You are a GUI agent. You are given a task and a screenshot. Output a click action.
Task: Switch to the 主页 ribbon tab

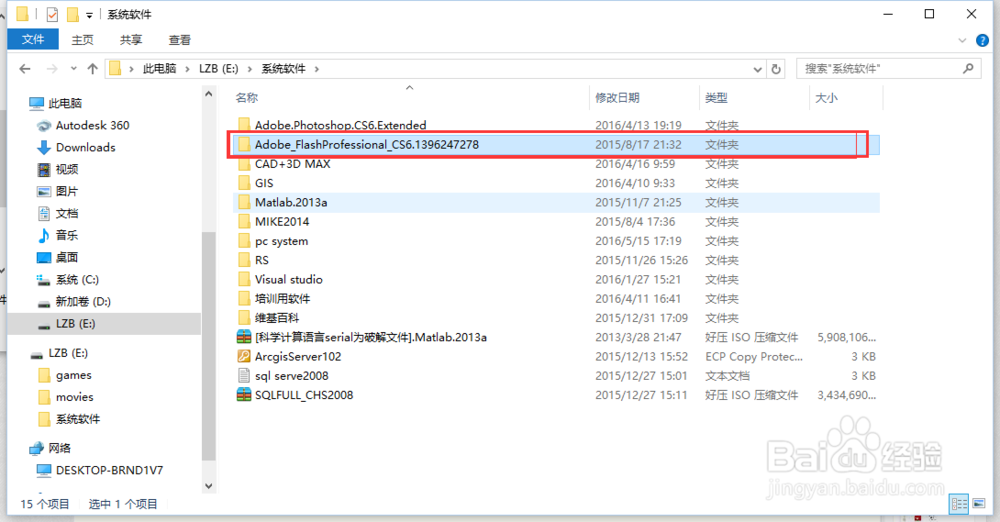(x=82, y=40)
